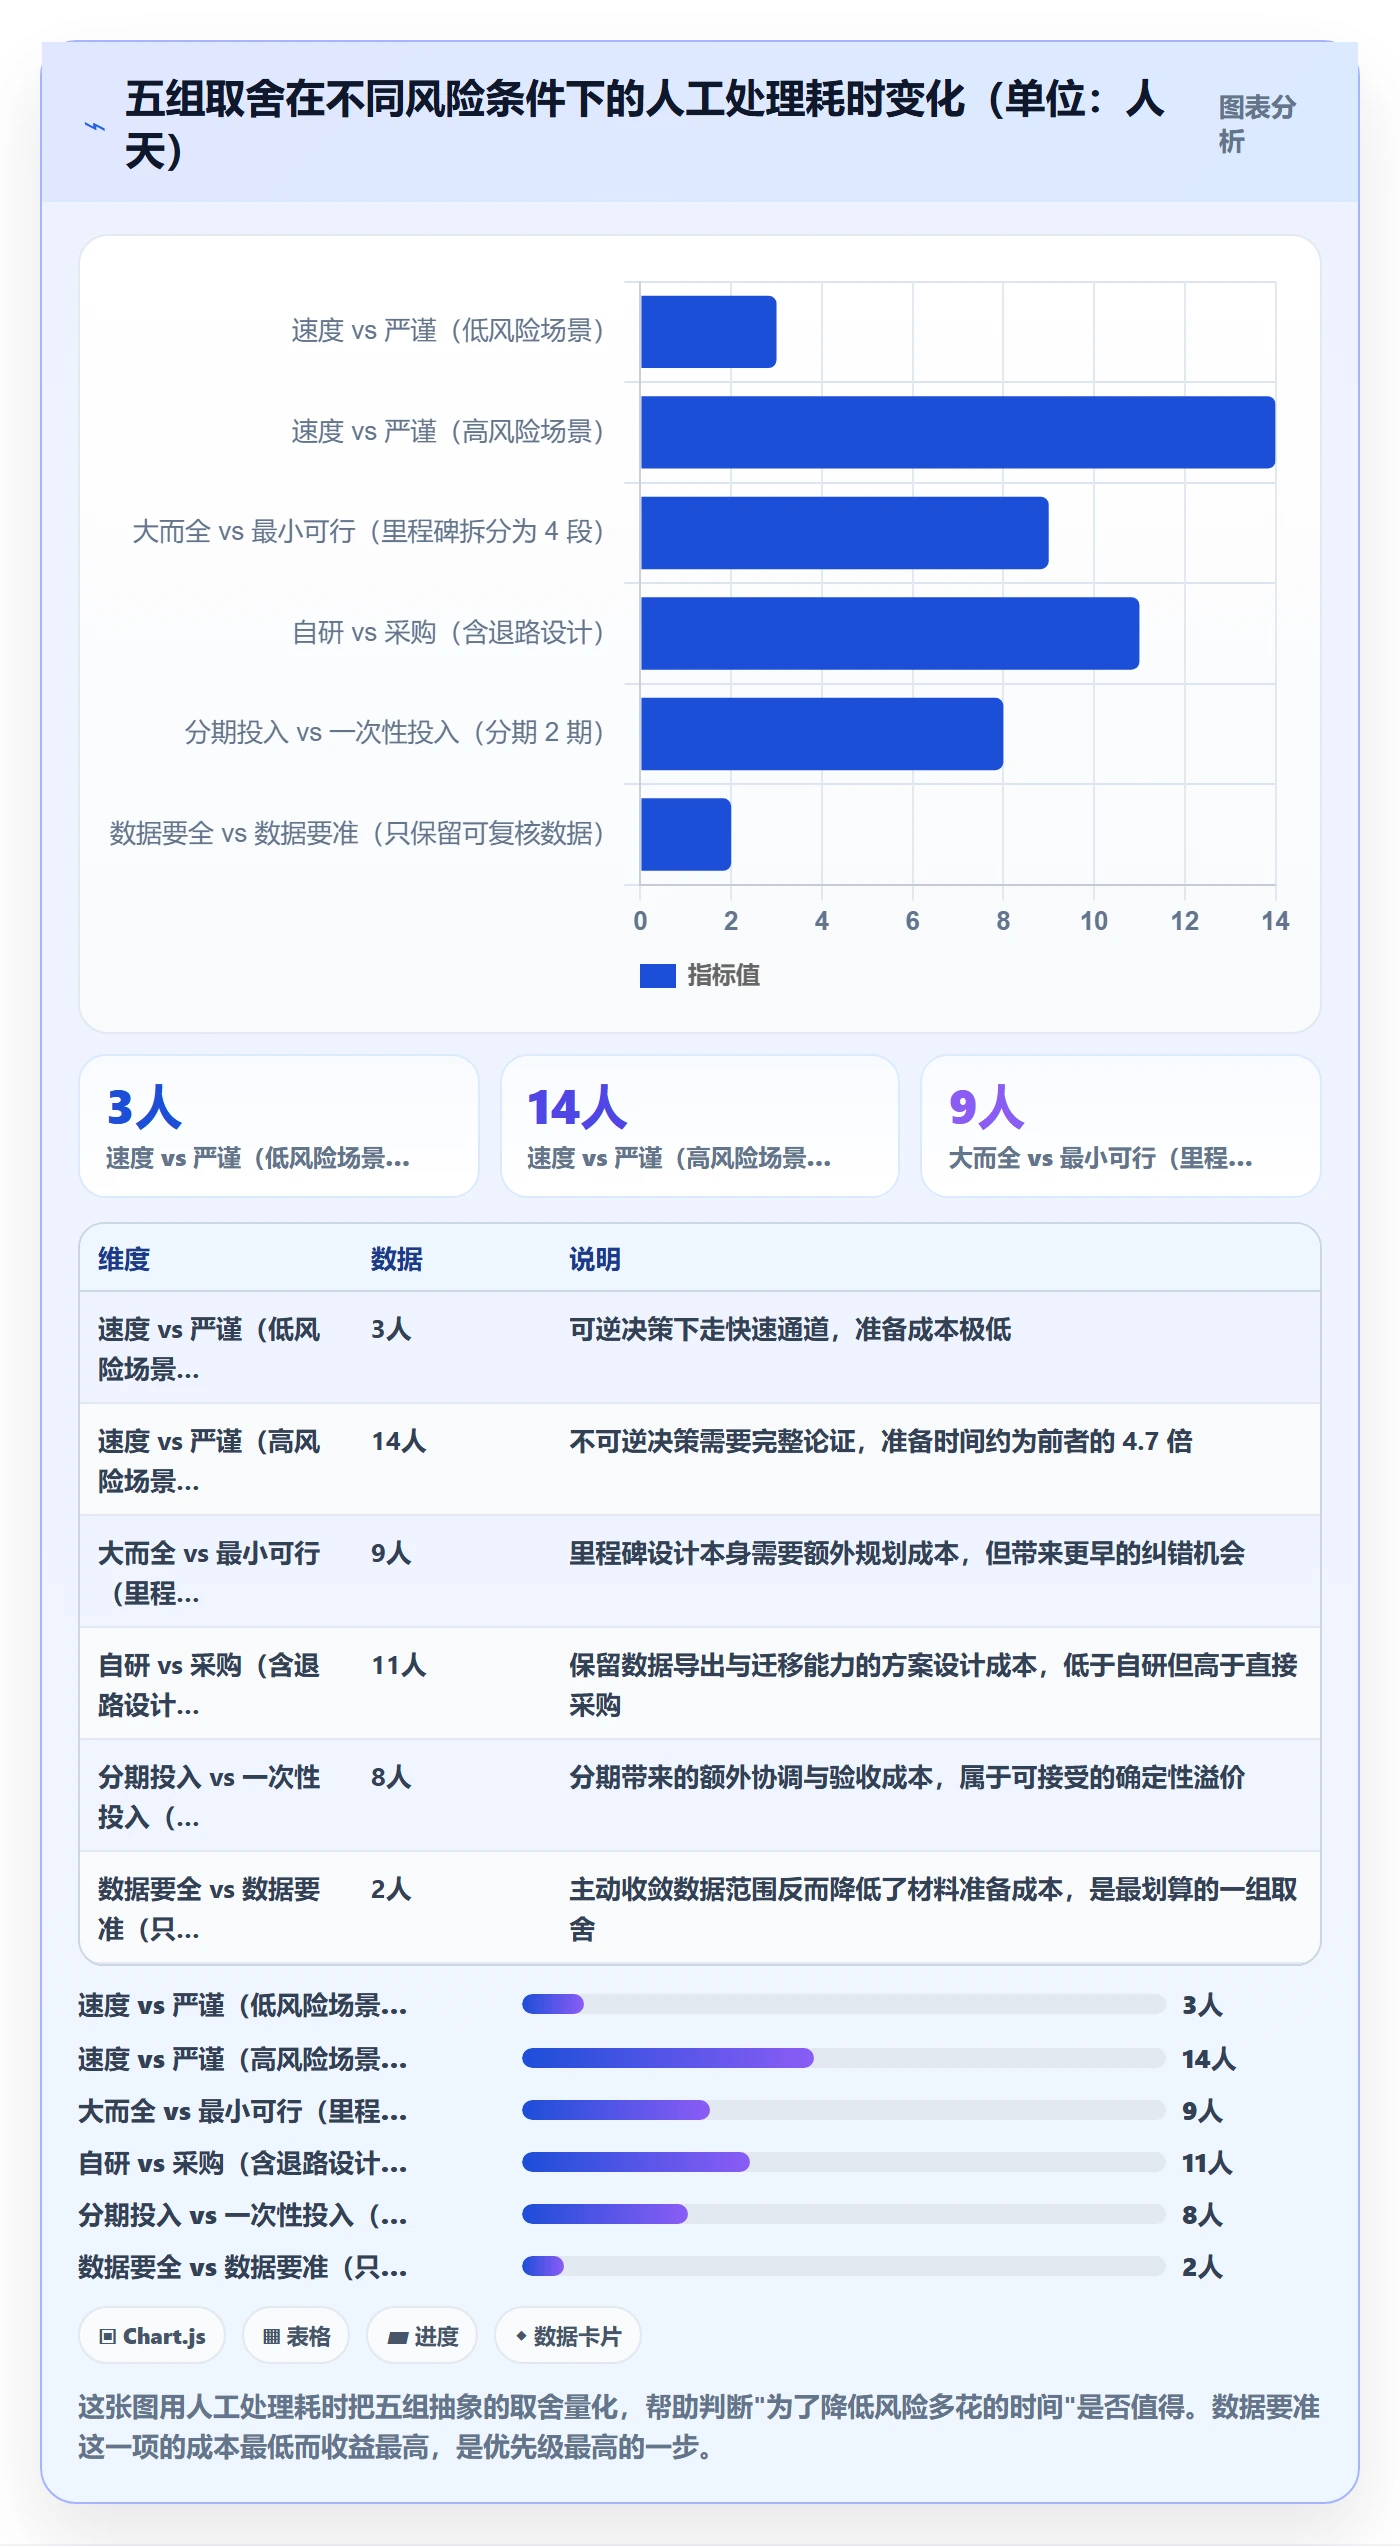Click y-axis label 自研 vs 采购（含退路设计）

click(x=449, y=633)
